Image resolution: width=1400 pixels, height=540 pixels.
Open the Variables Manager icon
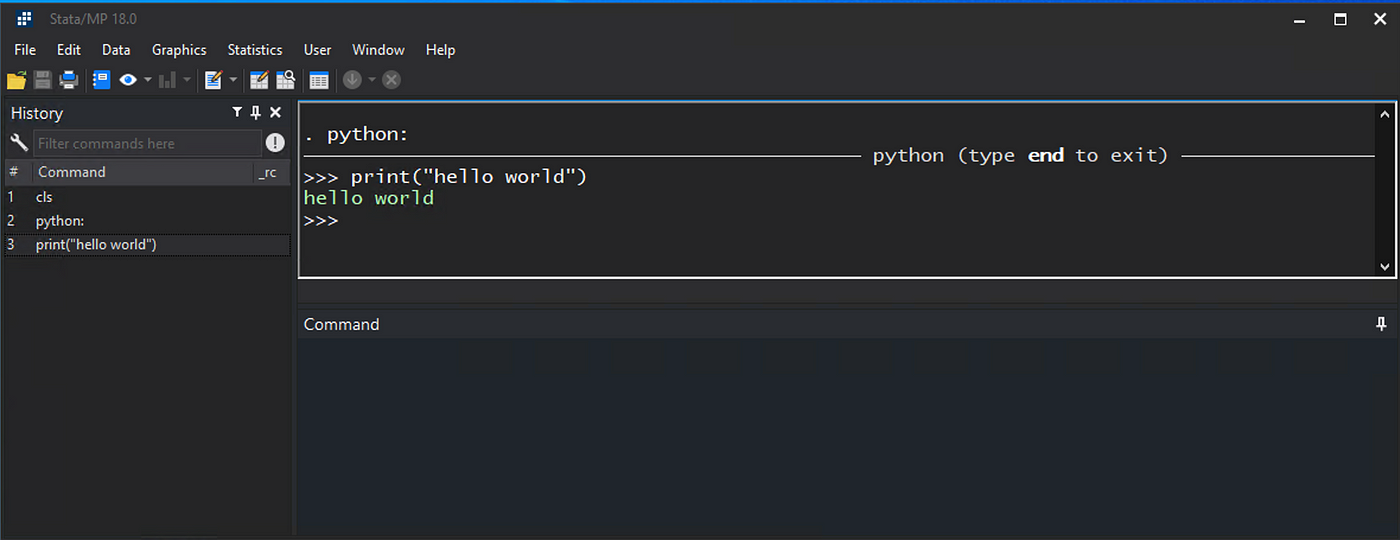click(x=319, y=80)
